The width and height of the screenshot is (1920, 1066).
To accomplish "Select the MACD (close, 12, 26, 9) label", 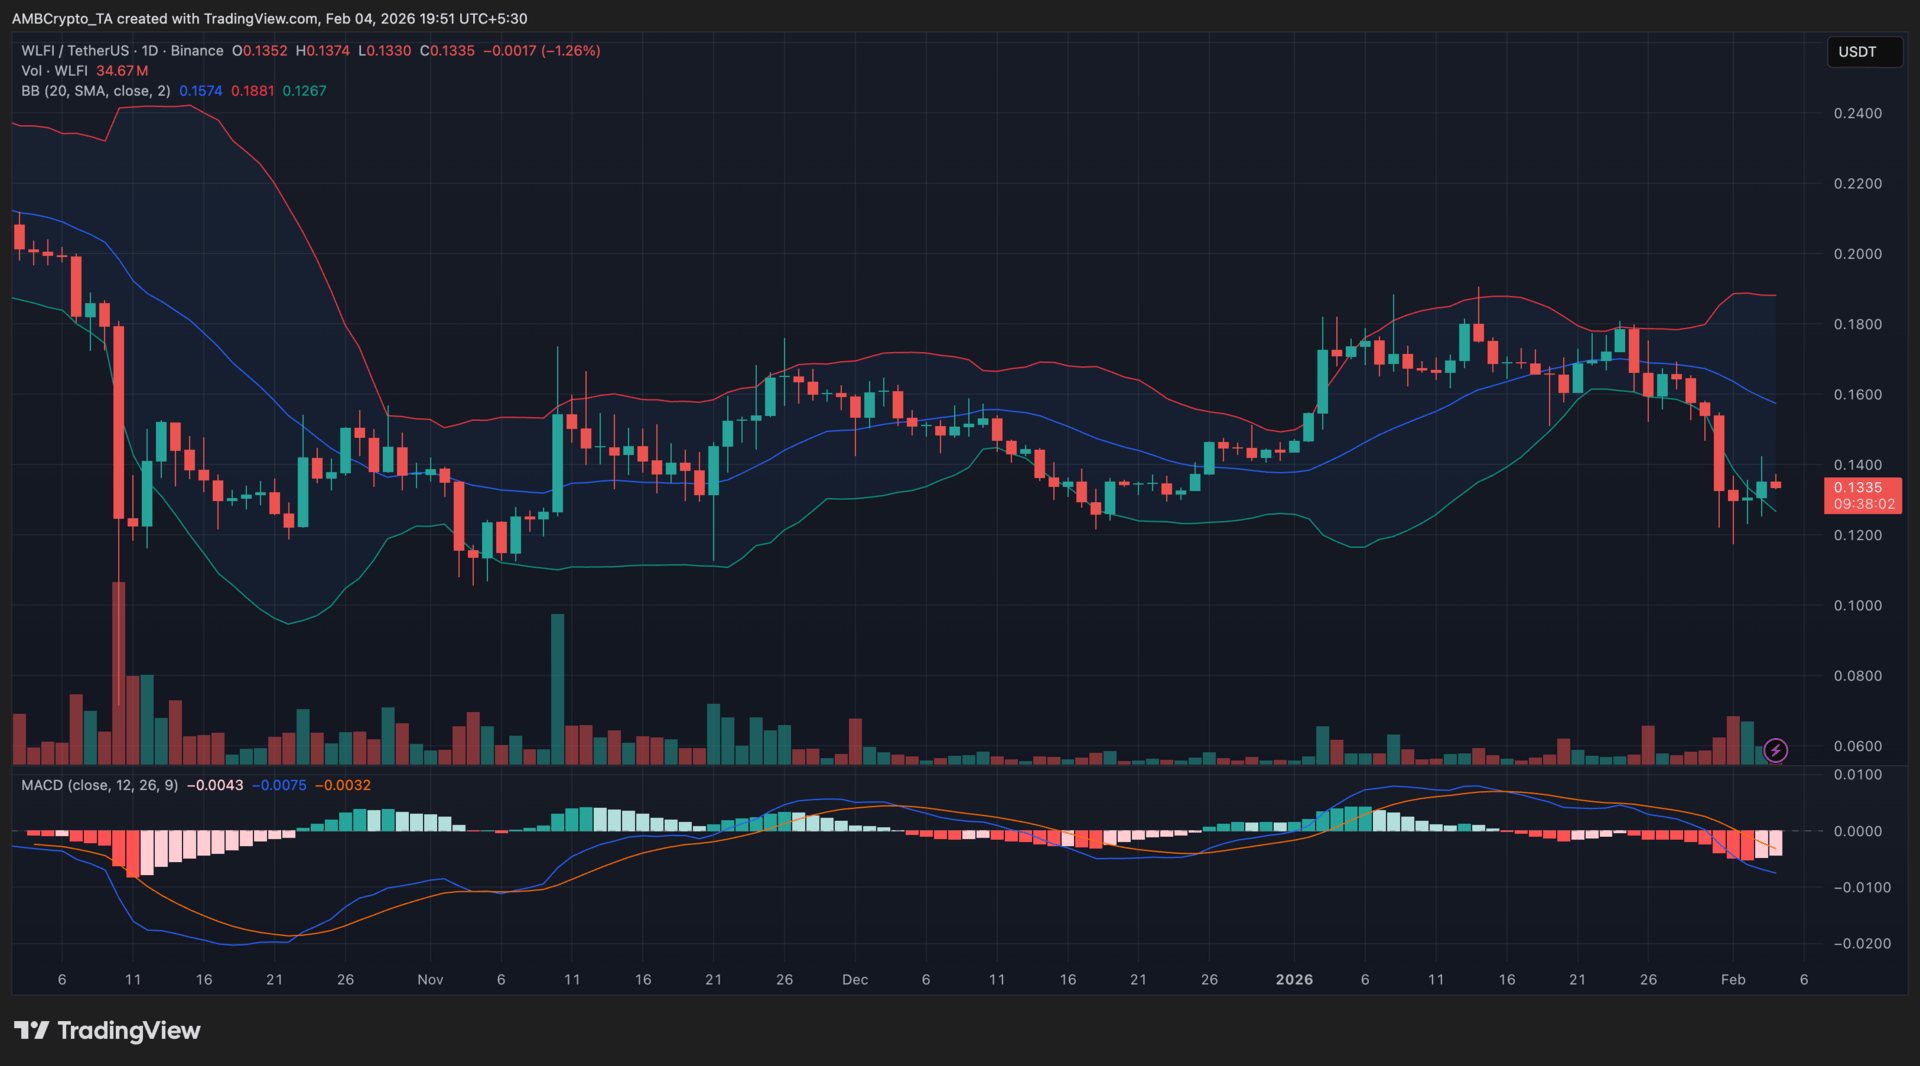I will (100, 785).
